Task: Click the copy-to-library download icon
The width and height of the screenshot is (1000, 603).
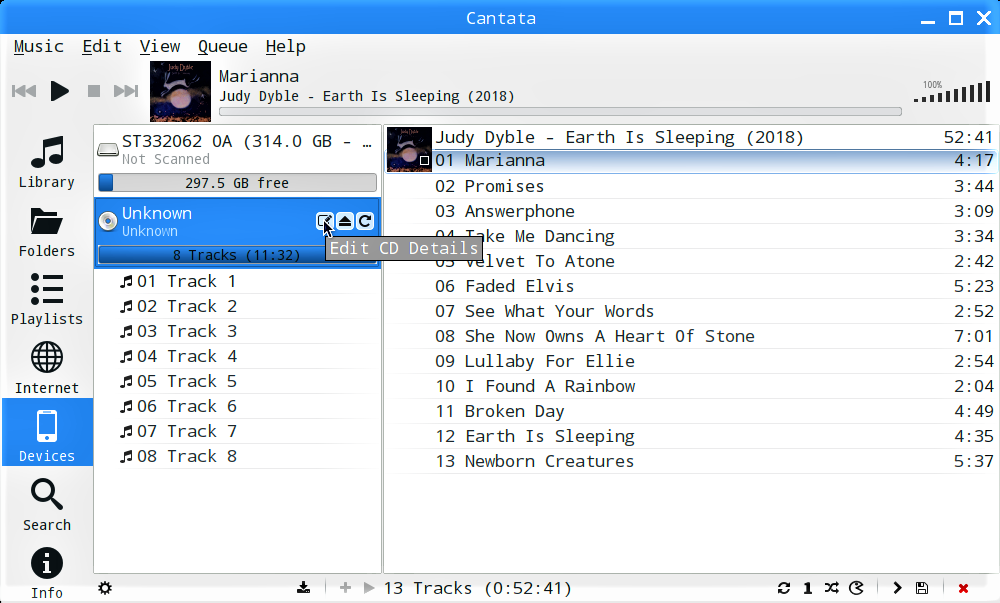Action: [304, 588]
